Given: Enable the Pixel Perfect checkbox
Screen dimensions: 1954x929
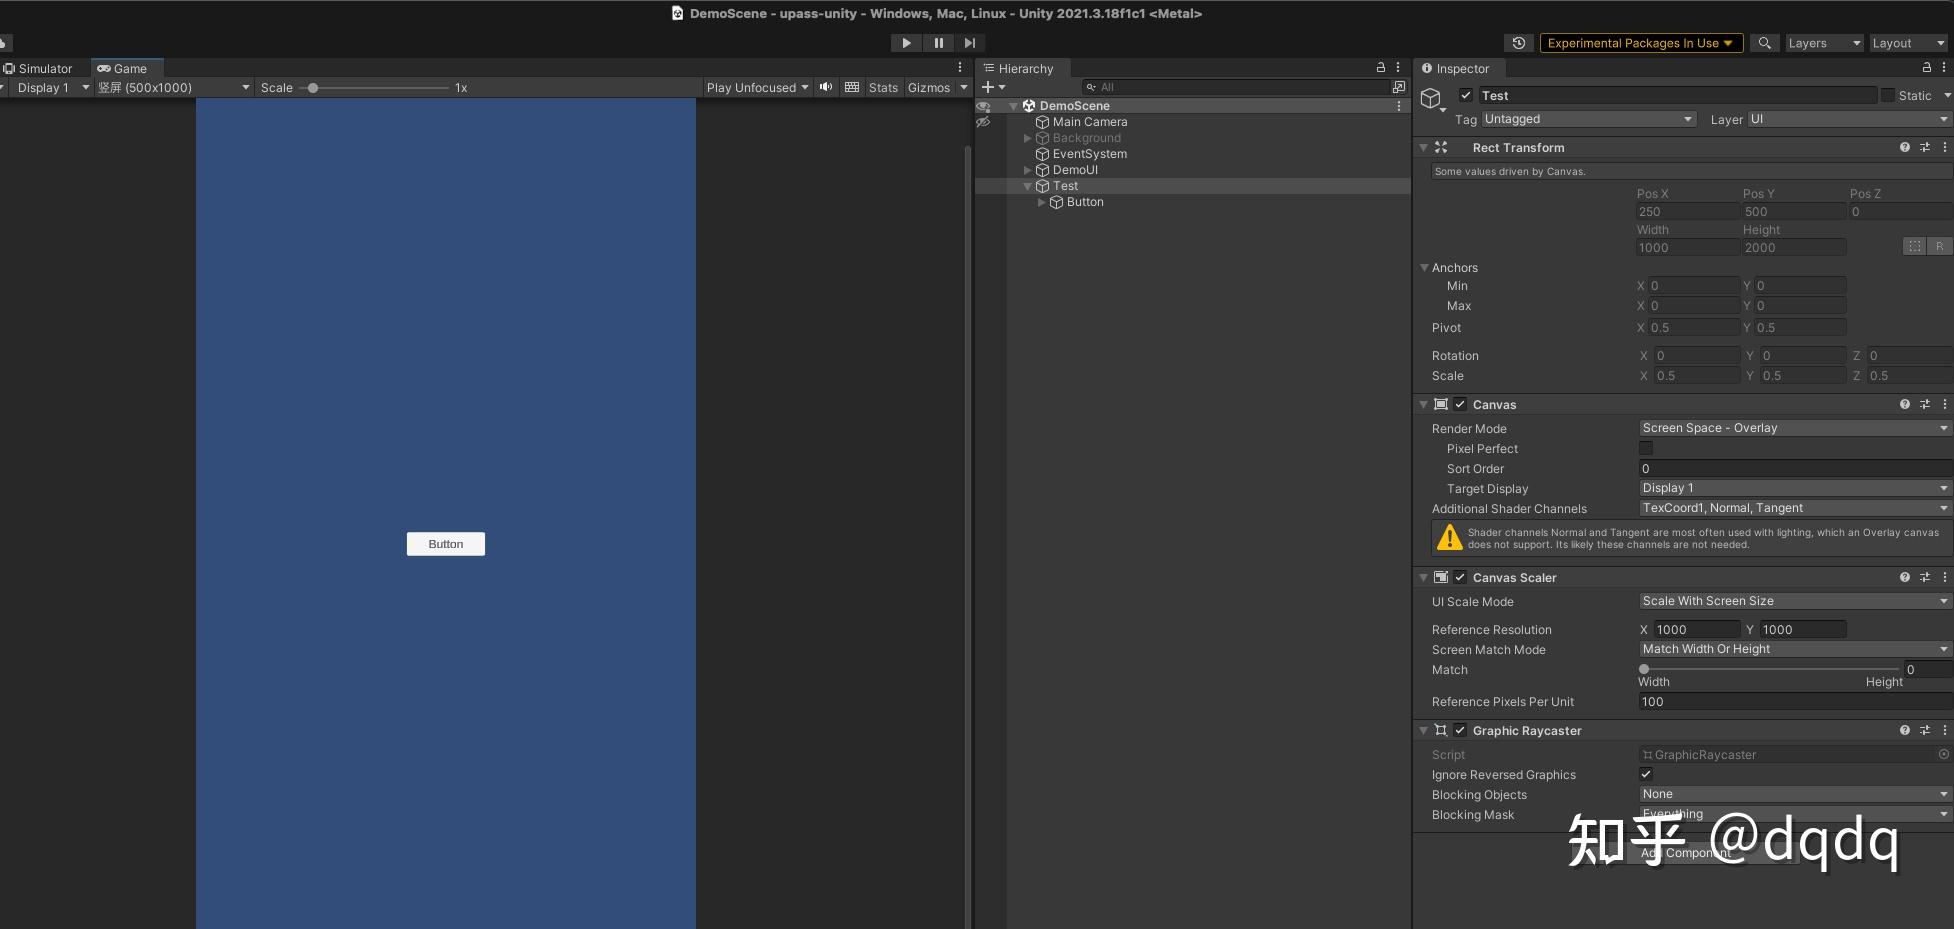Looking at the screenshot, I should (1646, 448).
